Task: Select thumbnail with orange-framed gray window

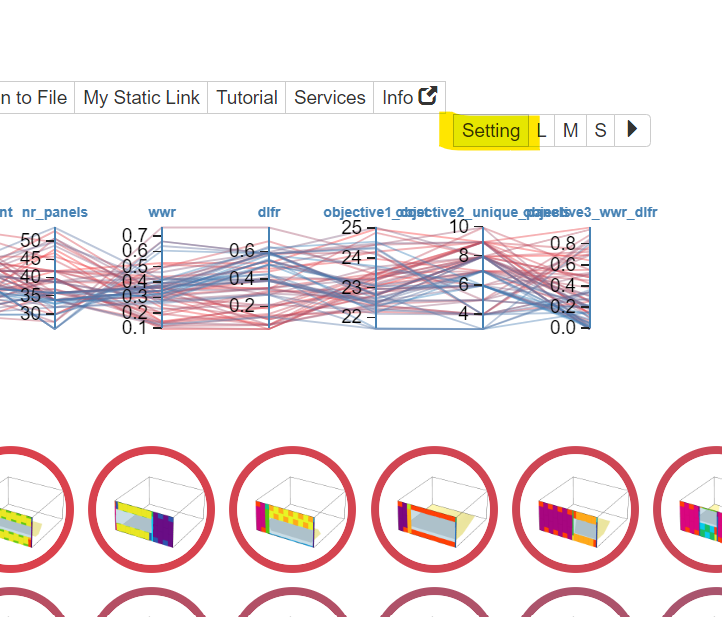Action: [433, 508]
